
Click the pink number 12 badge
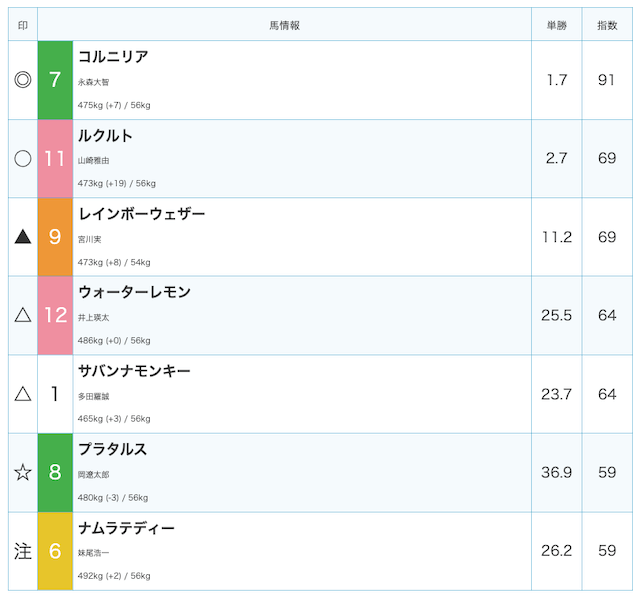click(x=55, y=315)
